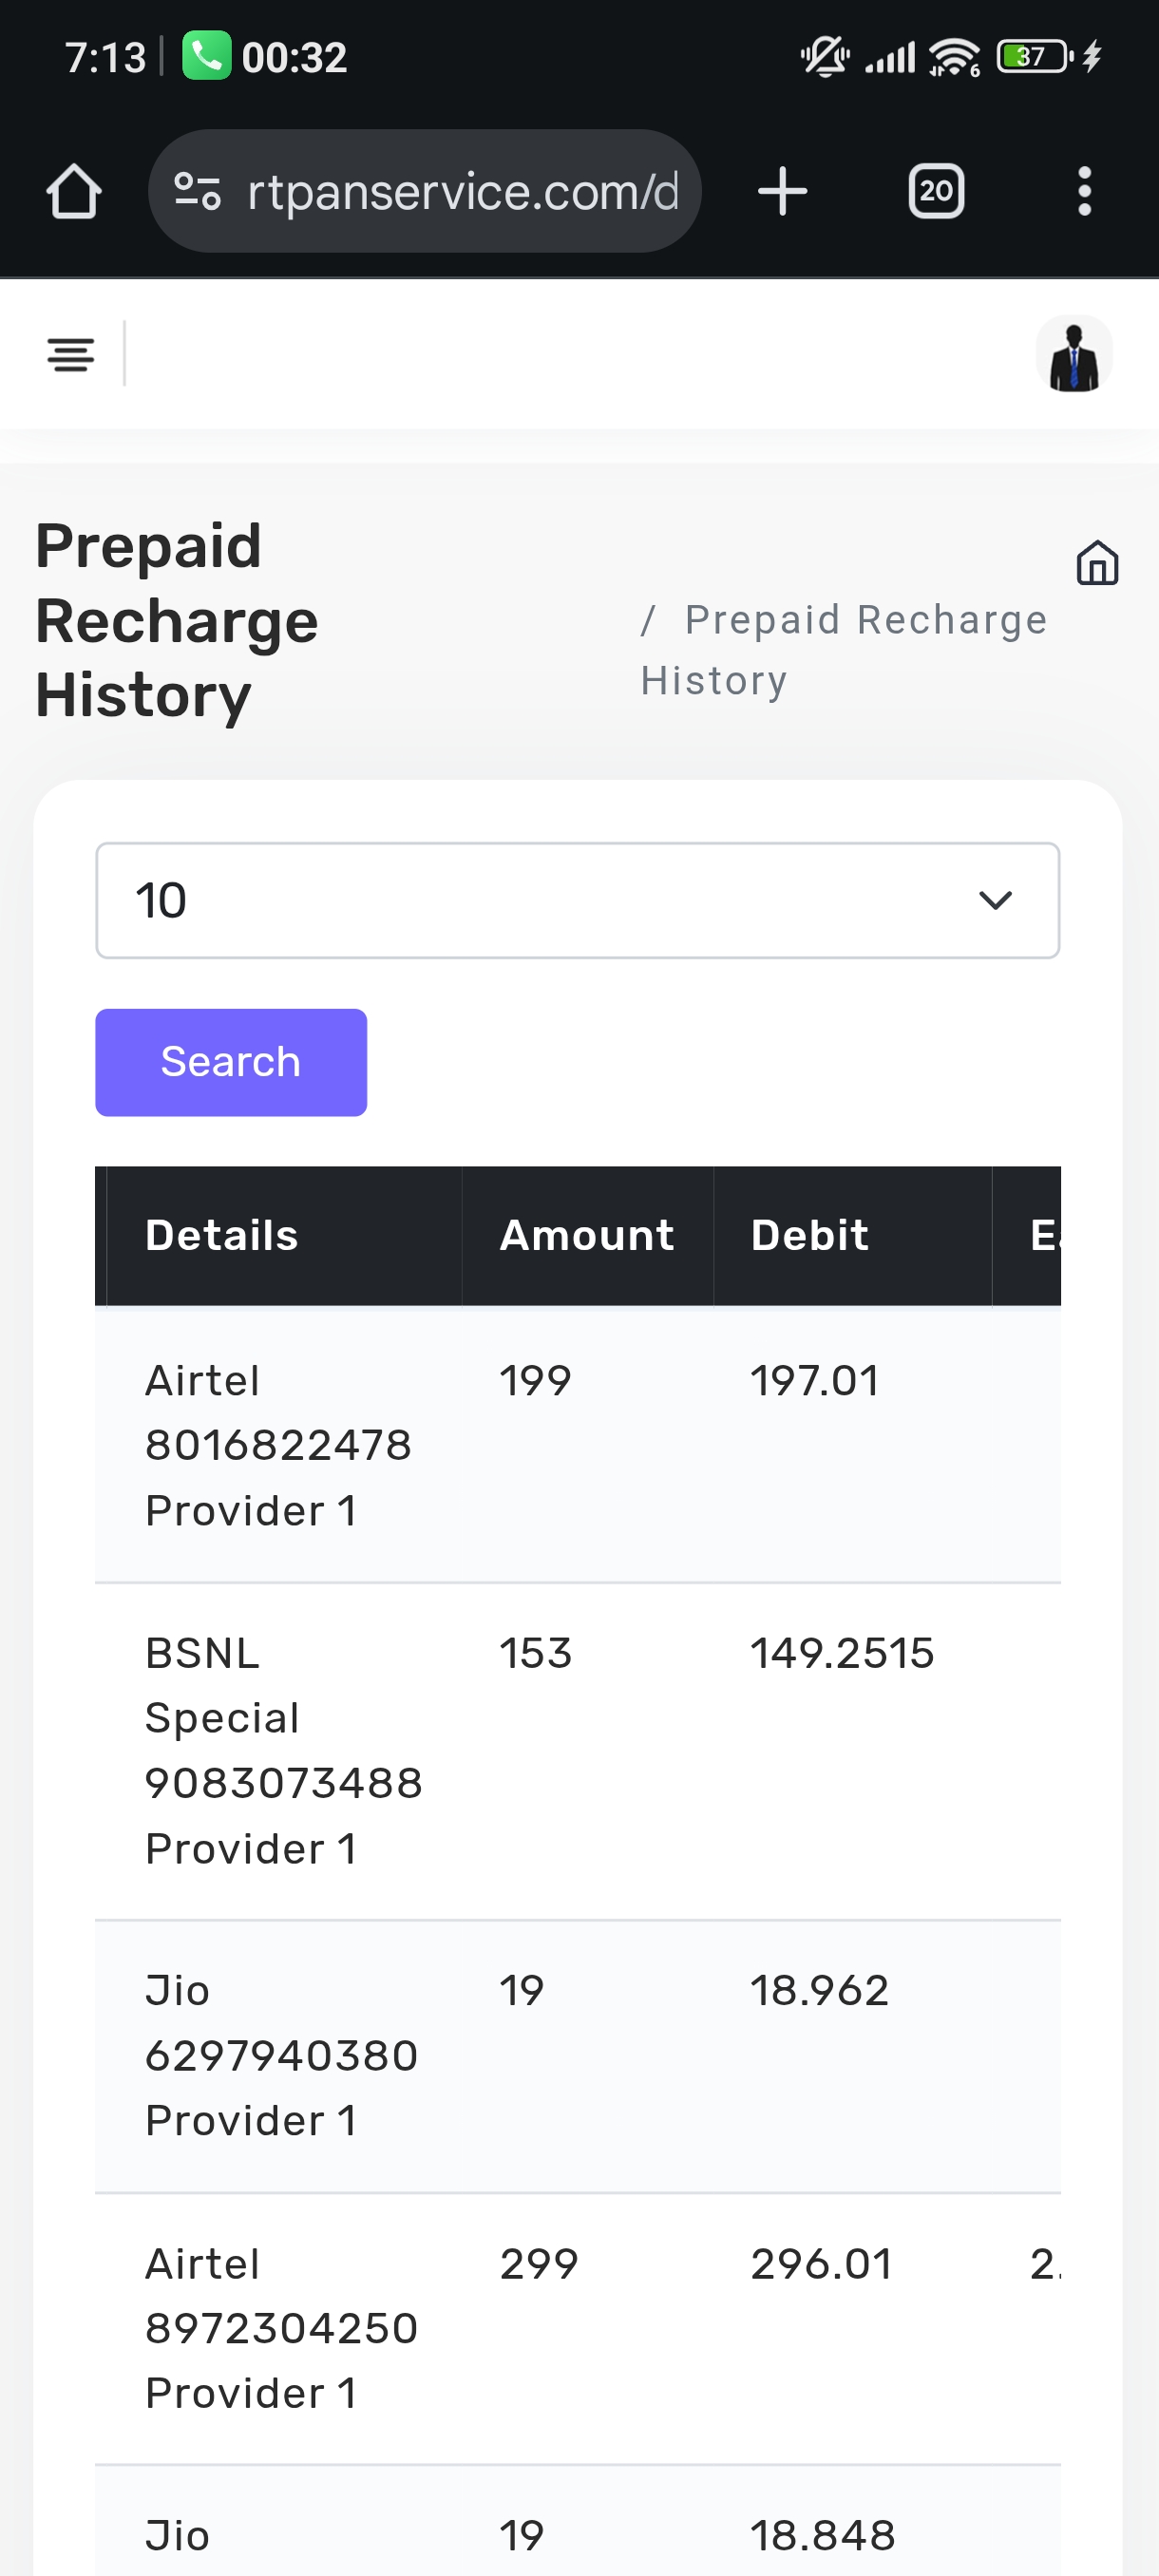Toggle the sidebar hamburger menu
Image resolution: width=1159 pixels, height=2576 pixels.
(x=70, y=354)
